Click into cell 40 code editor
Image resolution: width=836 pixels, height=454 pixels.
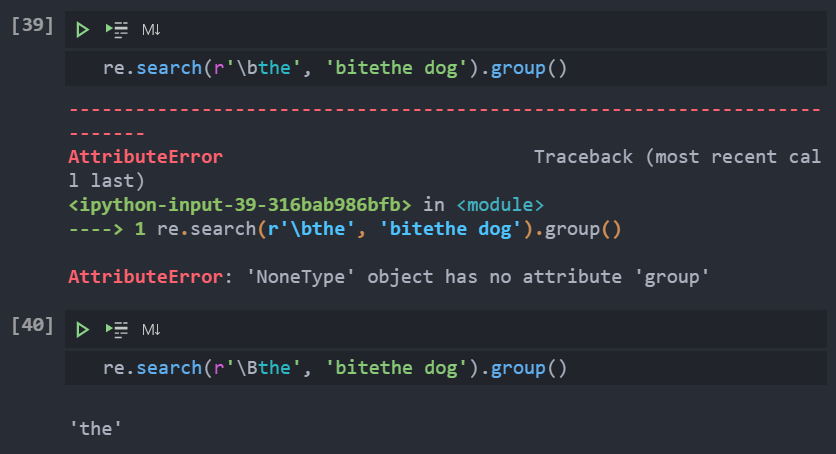446,368
